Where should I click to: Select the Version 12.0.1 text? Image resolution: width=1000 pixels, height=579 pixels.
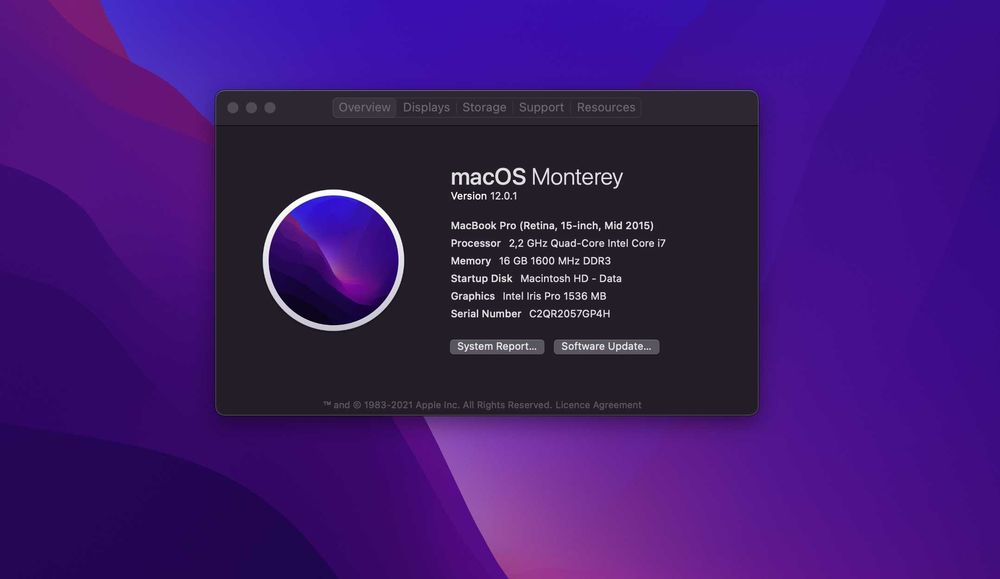point(484,196)
